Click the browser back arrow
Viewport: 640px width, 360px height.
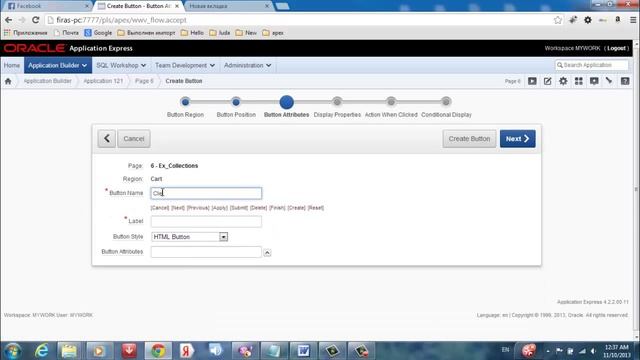[9, 20]
